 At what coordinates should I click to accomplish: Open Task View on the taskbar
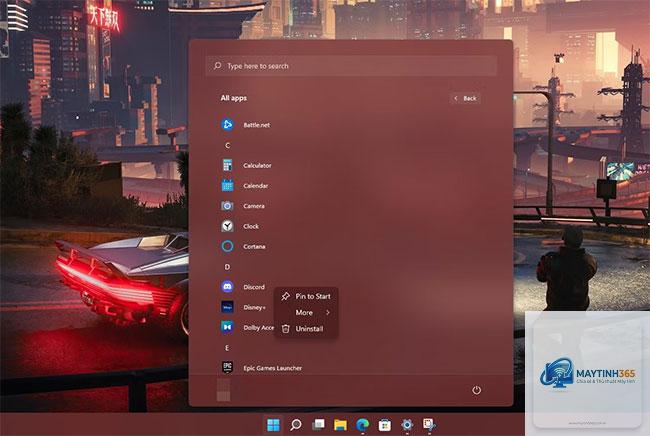[x=318, y=424]
